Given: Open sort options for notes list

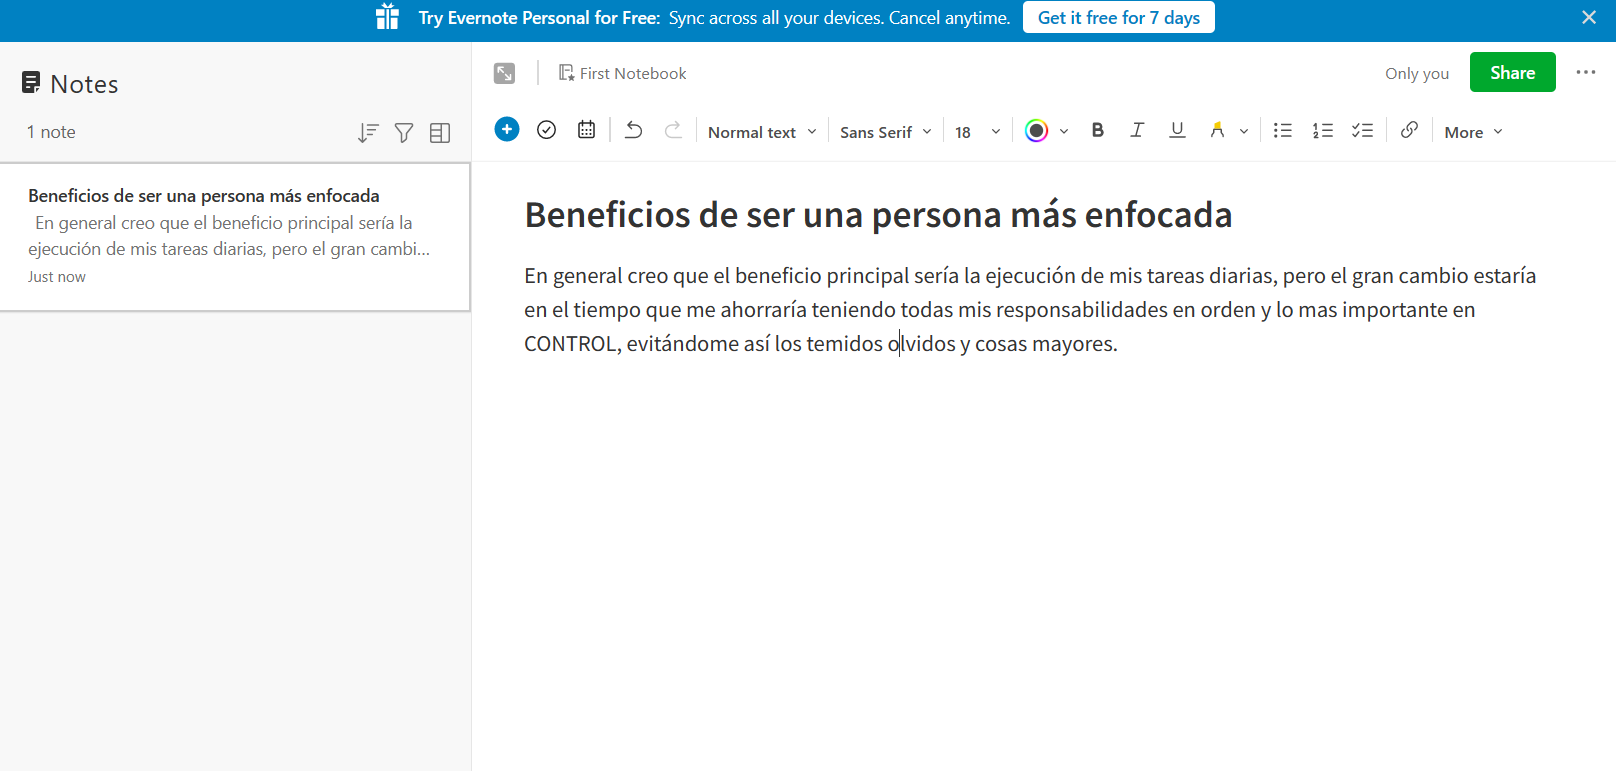Looking at the screenshot, I should [368, 133].
